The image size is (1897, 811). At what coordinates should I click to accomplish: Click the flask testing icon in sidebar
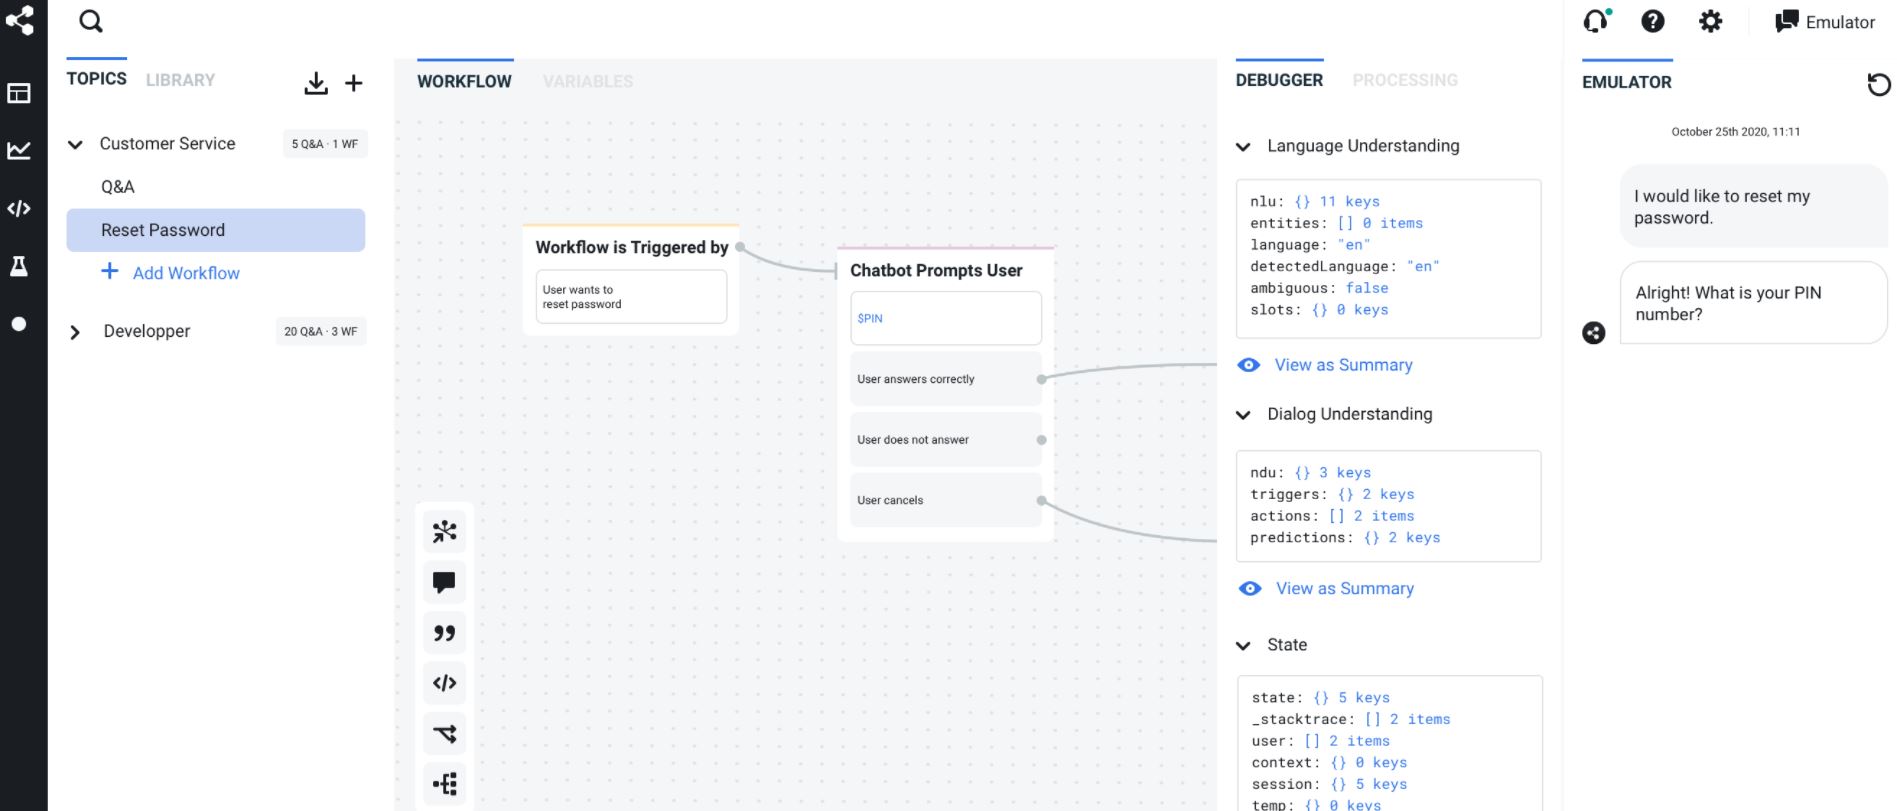(19, 266)
